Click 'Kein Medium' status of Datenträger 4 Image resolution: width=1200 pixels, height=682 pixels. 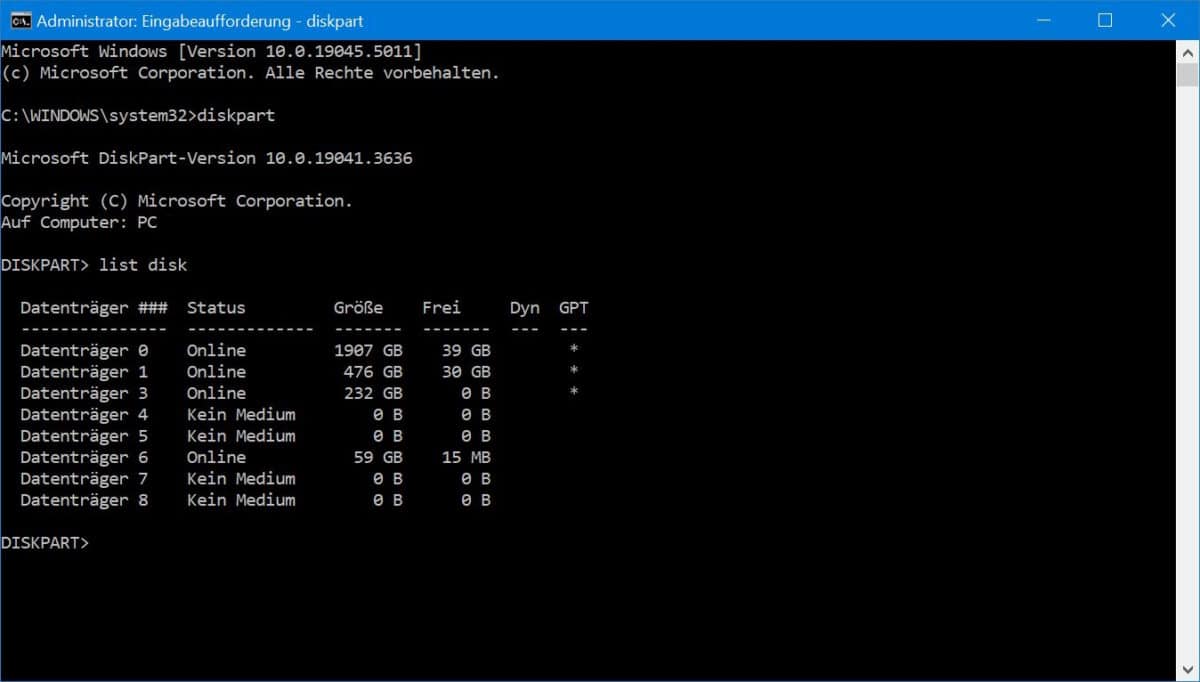click(x=240, y=414)
